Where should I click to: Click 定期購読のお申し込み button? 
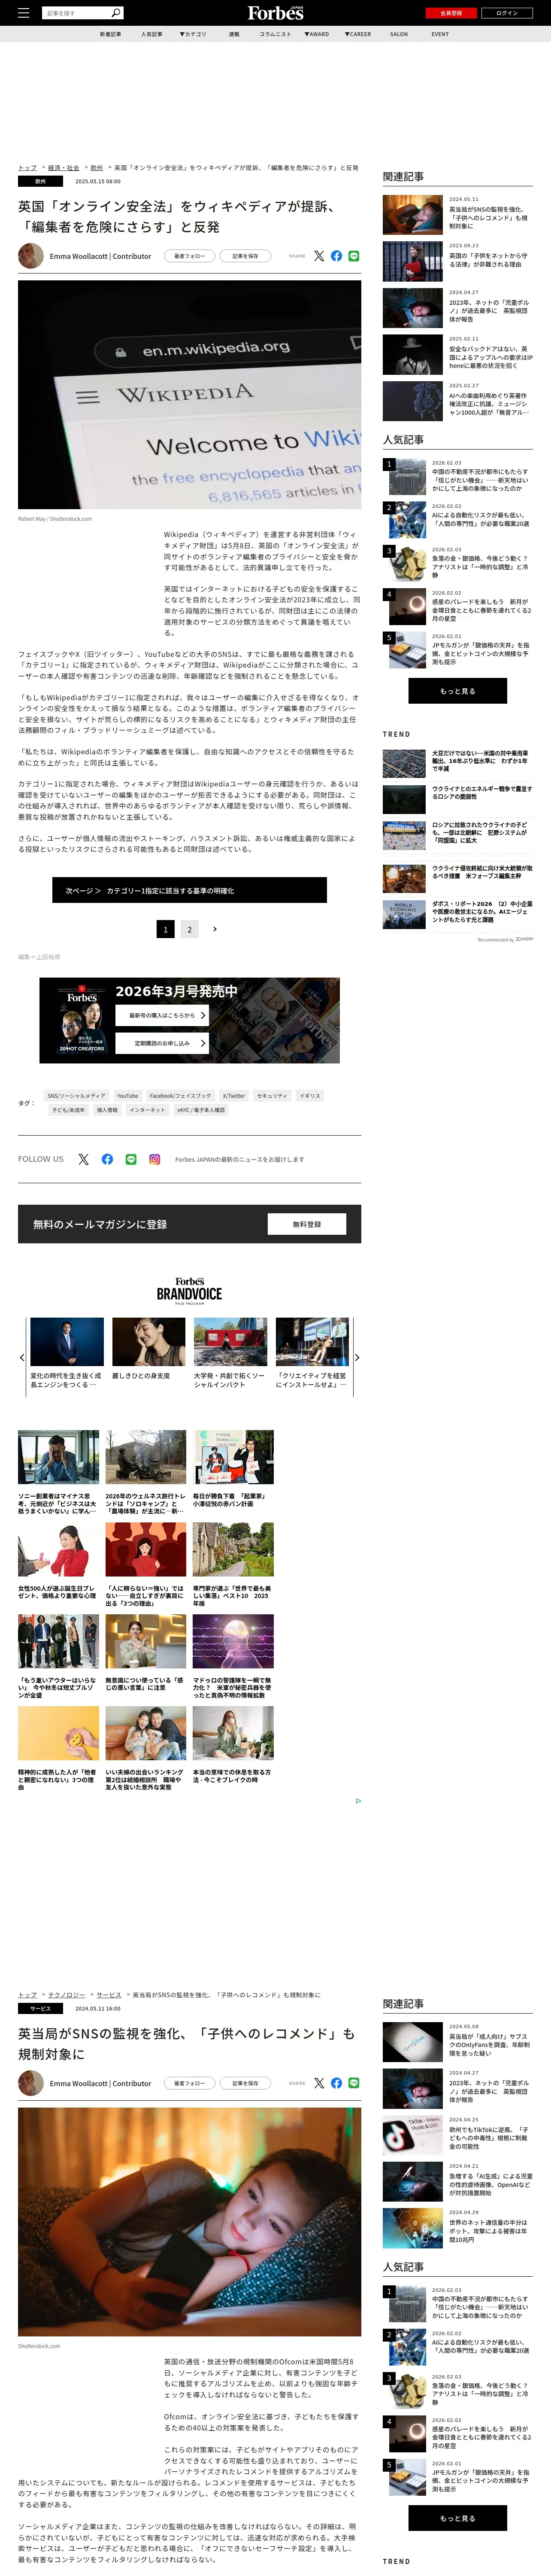coord(162,1043)
